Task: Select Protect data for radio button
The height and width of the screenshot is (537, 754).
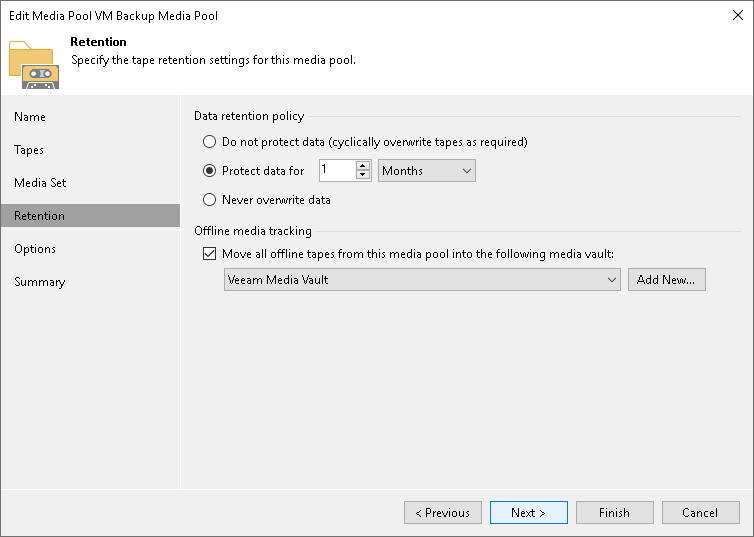Action: point(209,171)
